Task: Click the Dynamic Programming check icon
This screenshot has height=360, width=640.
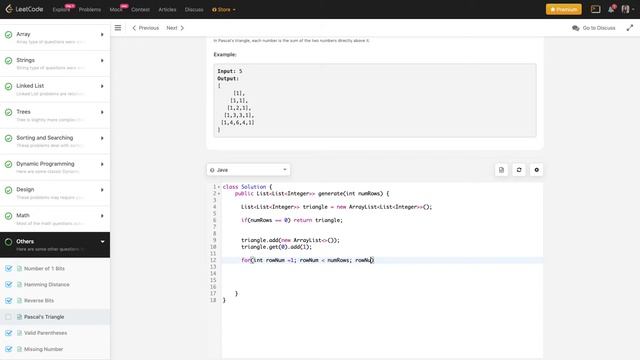Action: point(8,164)
